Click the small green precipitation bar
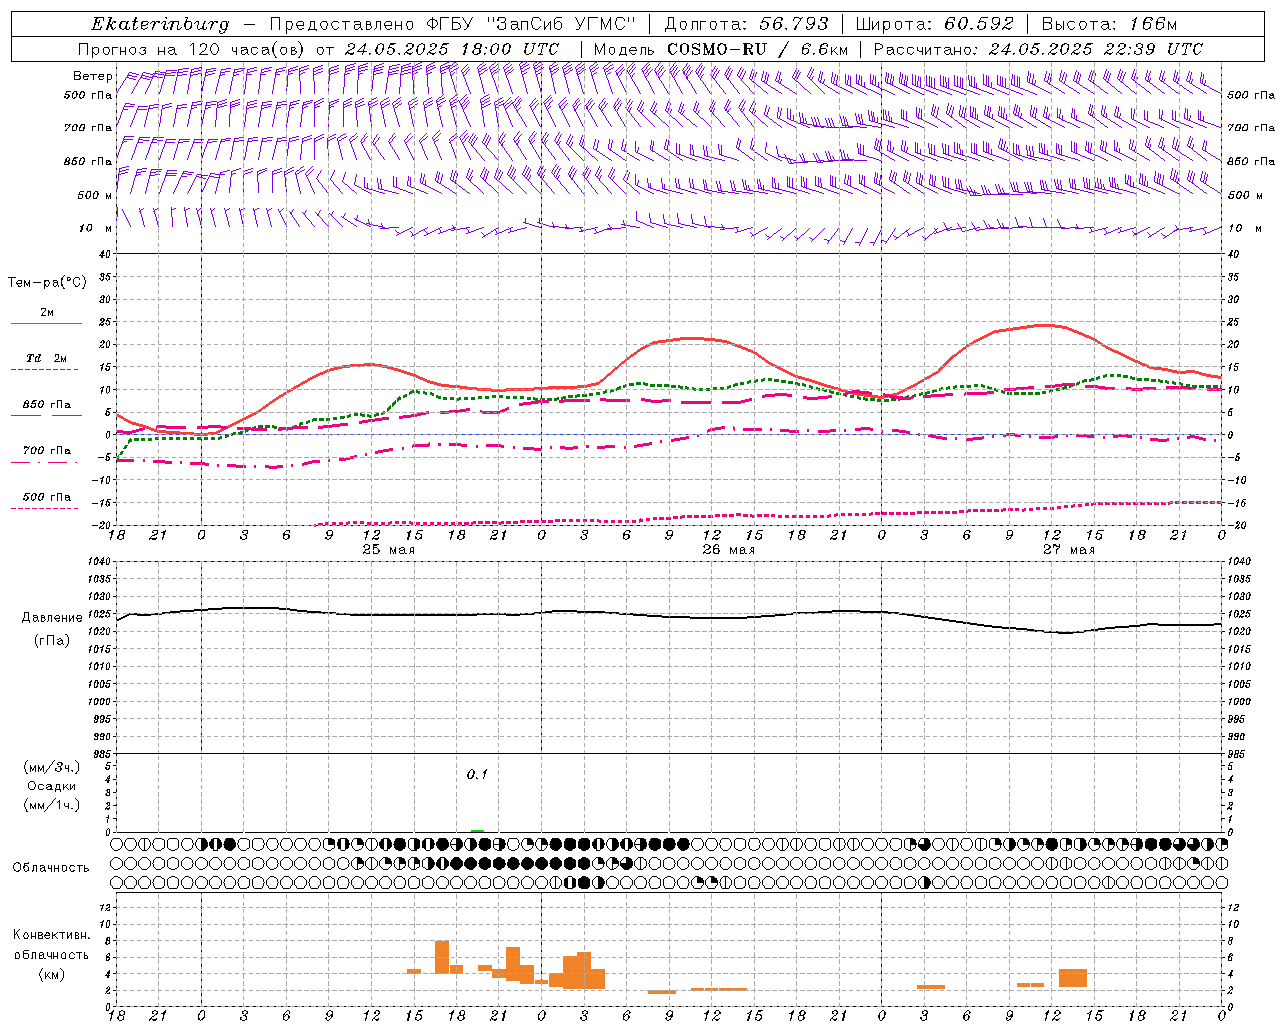Image resolution: width=1280 pixels, height=1024 pixels. pos(477,830)
